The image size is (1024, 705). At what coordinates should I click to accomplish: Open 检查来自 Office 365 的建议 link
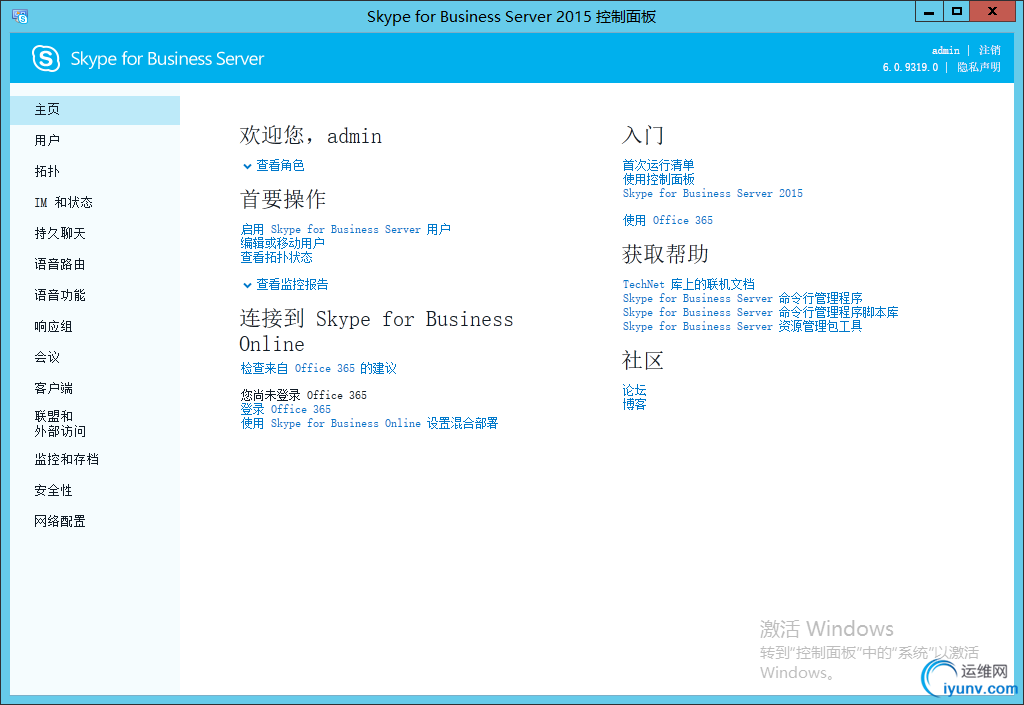pos(319,368)
